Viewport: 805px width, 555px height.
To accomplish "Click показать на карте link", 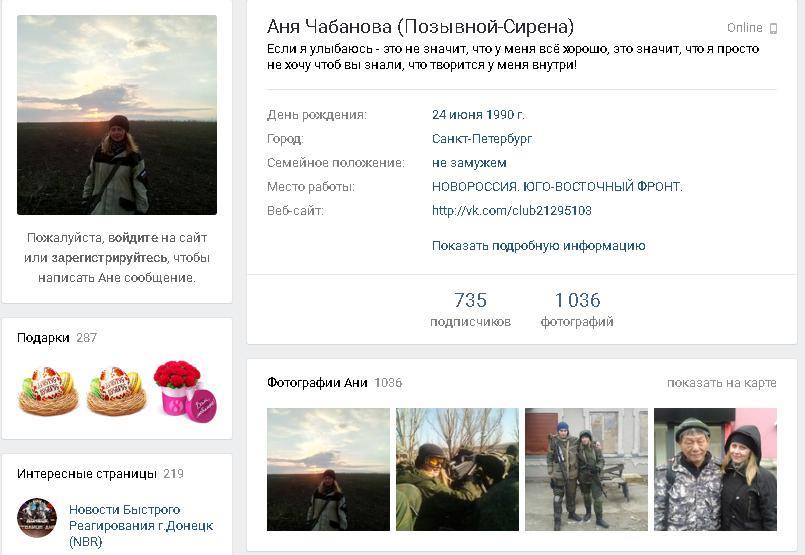I will click(x=722, y=383).
